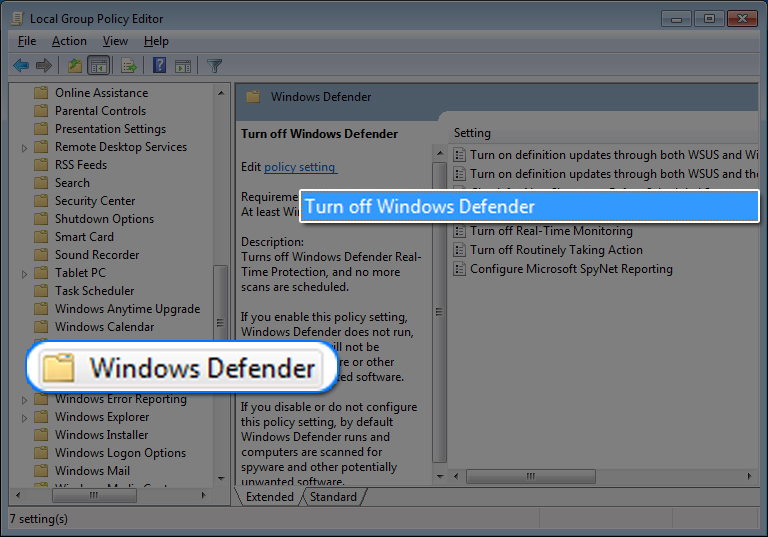Viewport: 768px width, 537px height.
Task: Open the File menu
Action: point(27,41)
